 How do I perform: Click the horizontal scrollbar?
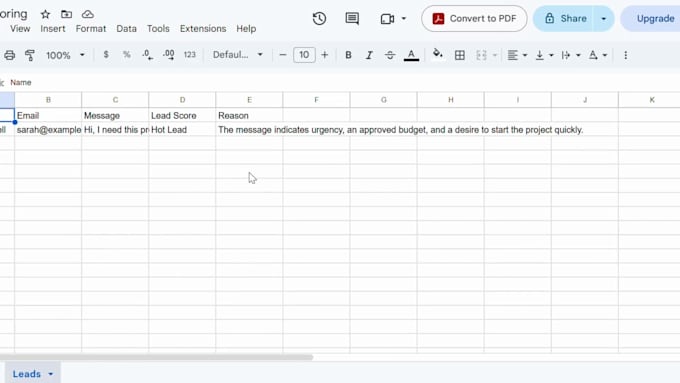pyautogui.click(x=156, y=357)
